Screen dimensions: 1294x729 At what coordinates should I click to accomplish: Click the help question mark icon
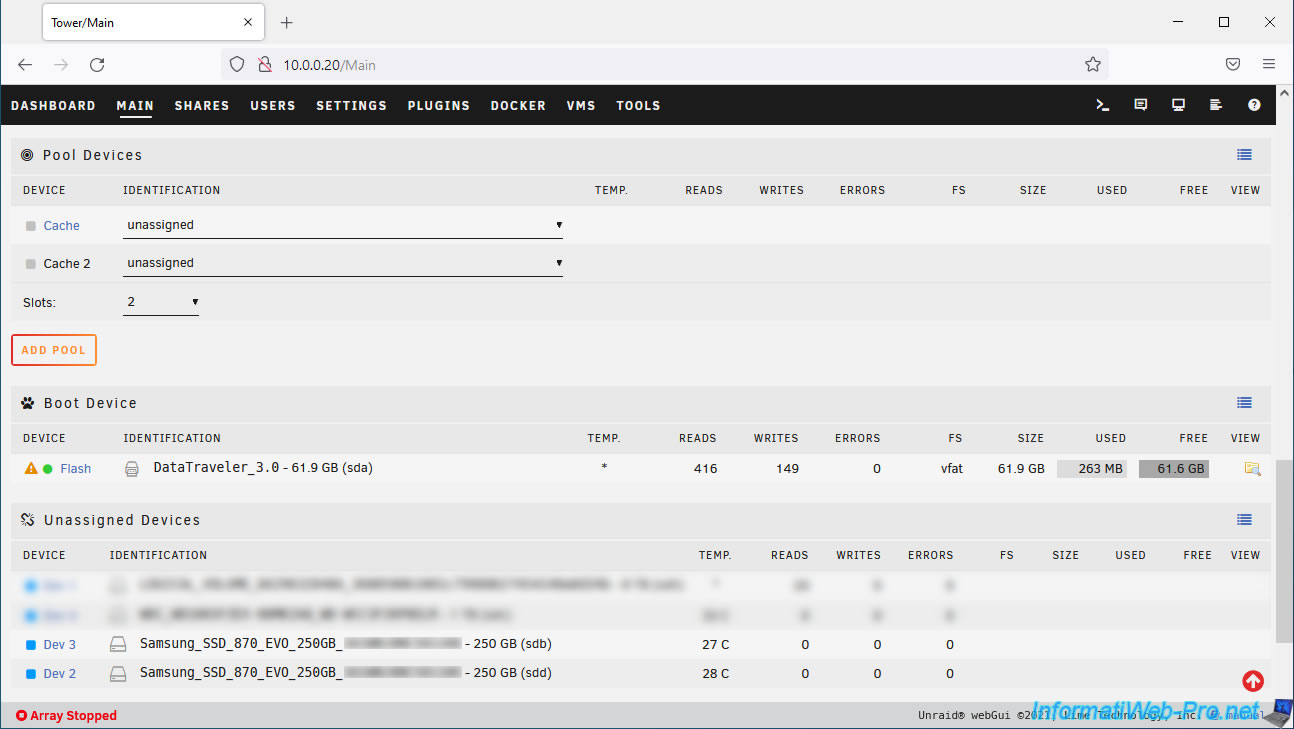(x=1254, y=105)
